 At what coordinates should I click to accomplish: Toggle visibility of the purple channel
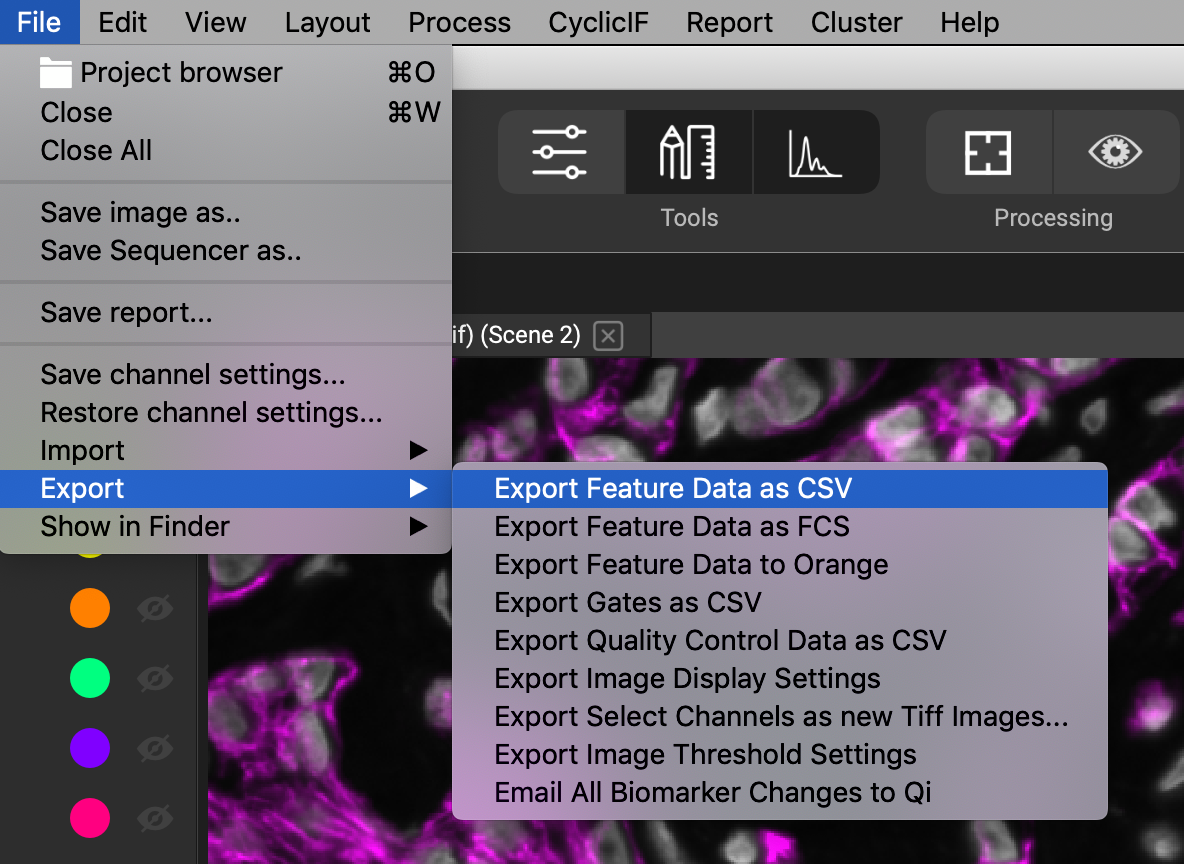pos(155,748)
